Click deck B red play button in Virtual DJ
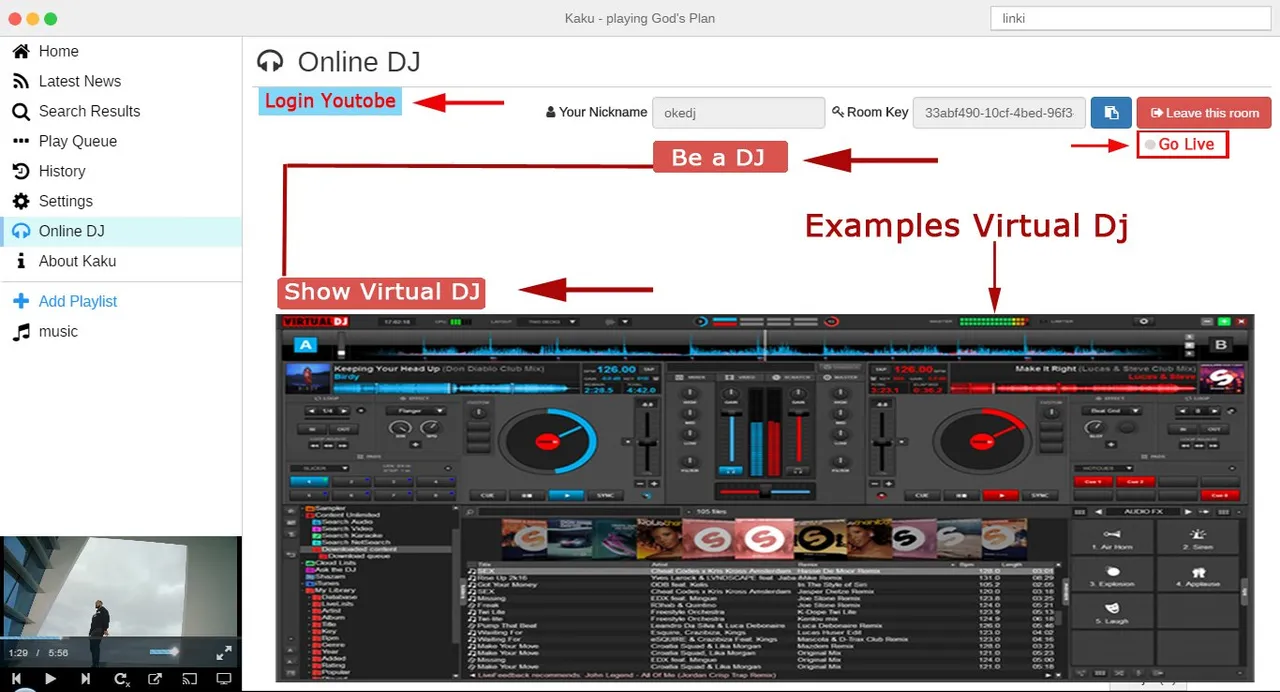Screen dimensions: 1280x692 click(x=999, y=495)
